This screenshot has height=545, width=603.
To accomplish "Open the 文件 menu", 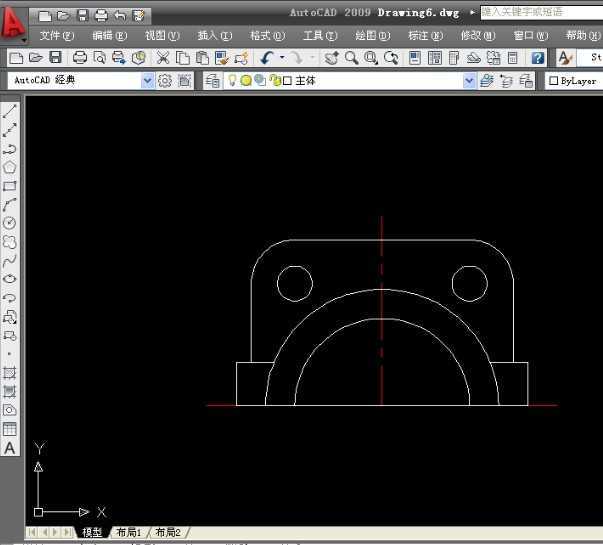I will [x=57, y=36].
